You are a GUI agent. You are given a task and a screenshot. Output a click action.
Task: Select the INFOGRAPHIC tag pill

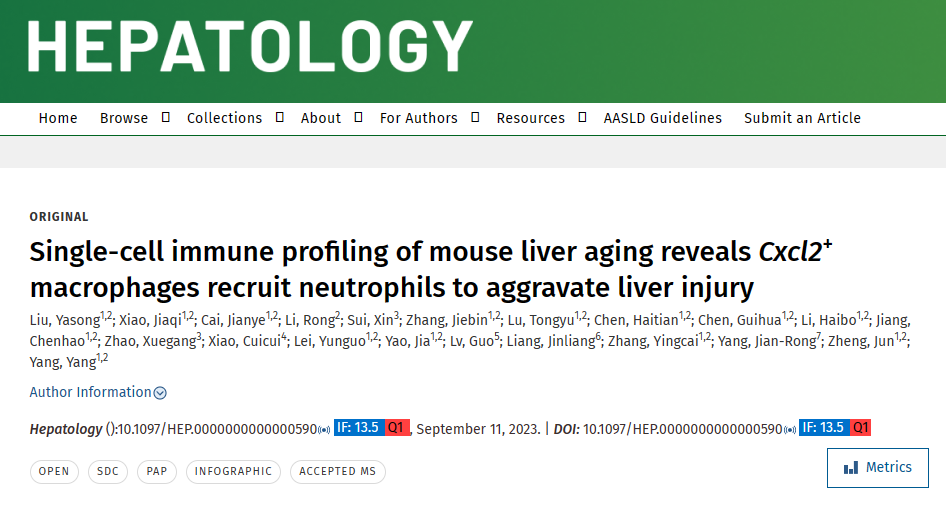click(x=233, y=472)
